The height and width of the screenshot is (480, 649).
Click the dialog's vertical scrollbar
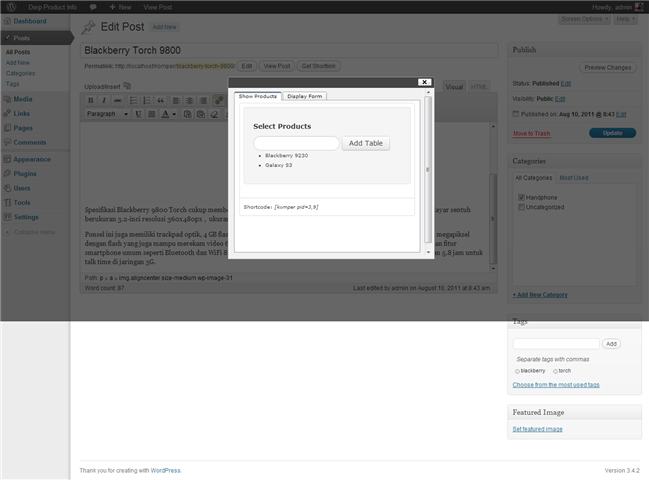[428, 170]
